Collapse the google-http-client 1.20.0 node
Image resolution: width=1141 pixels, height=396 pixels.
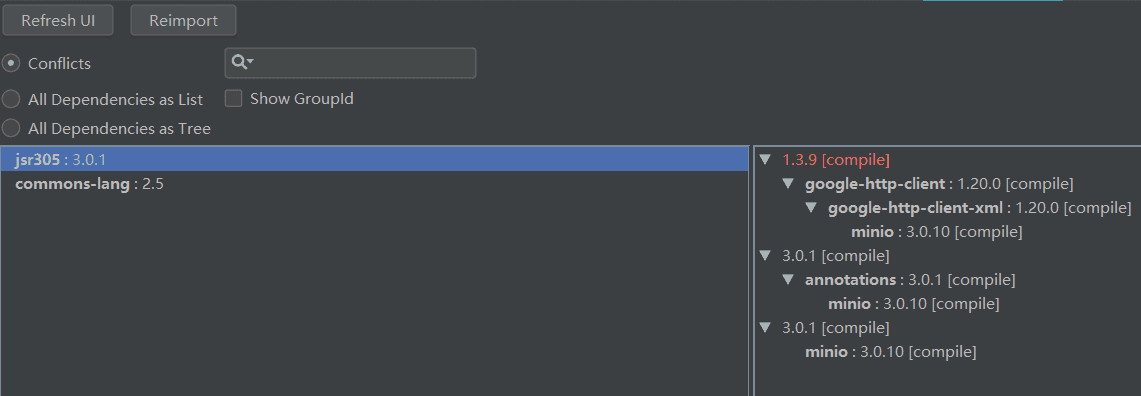point(788,183)
